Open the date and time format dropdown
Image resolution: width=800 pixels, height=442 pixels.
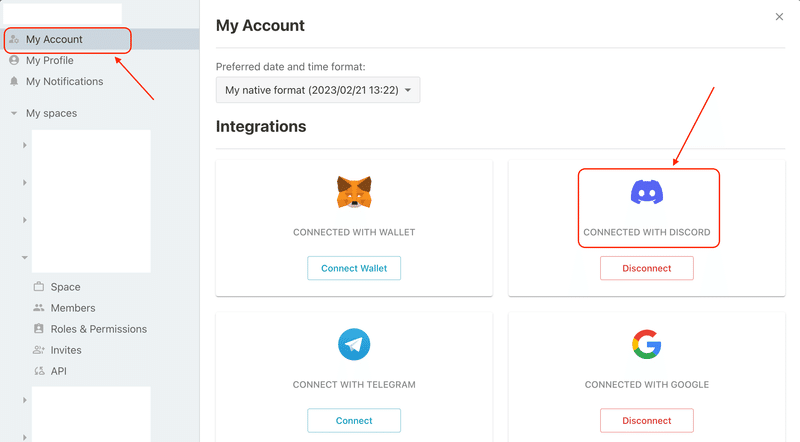(318, 90)
